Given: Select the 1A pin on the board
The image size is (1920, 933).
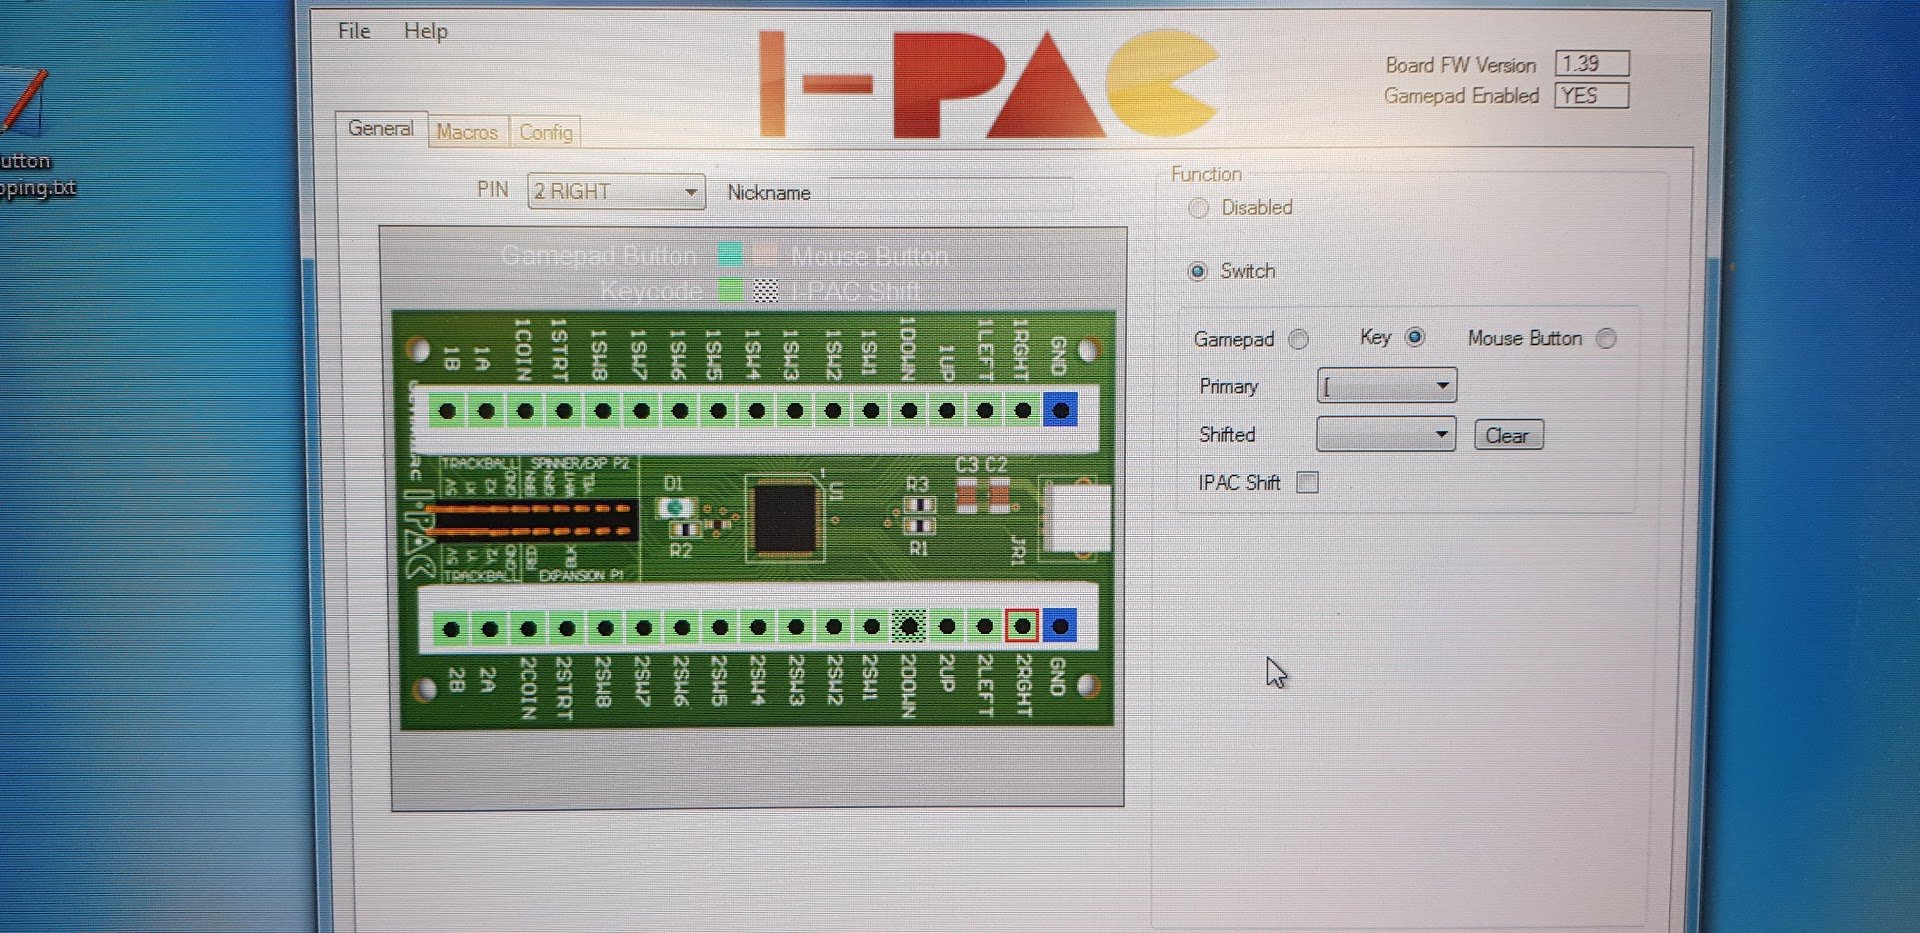Looking at the screenshot, I should 486,410.
